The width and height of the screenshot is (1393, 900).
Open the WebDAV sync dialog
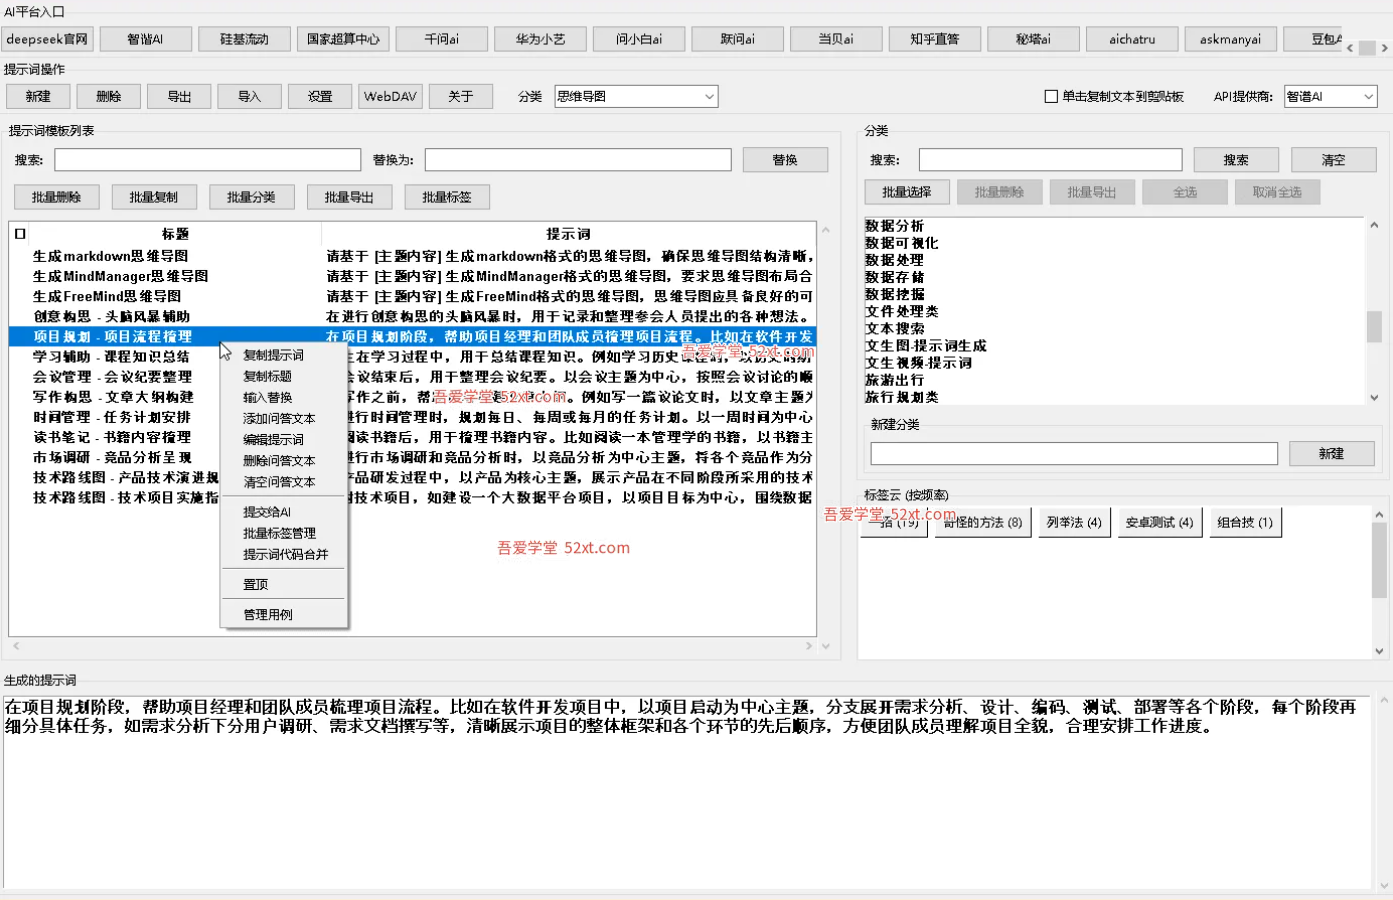point(391,97)
